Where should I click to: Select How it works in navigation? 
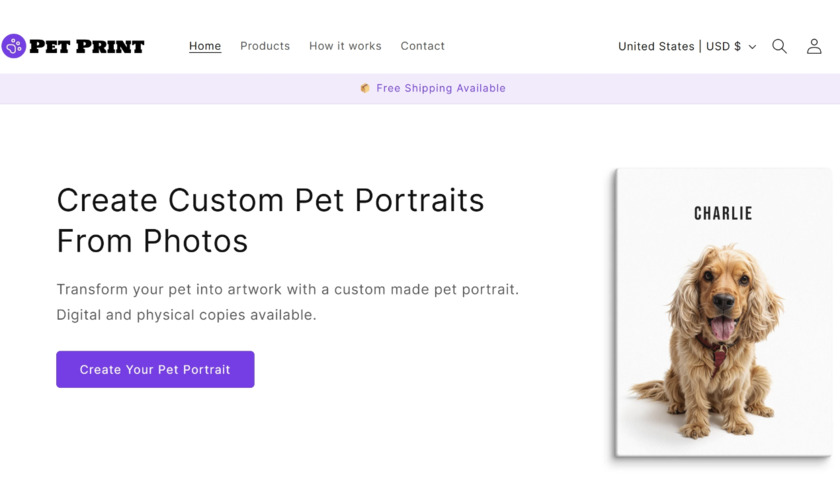pos(345,46)
